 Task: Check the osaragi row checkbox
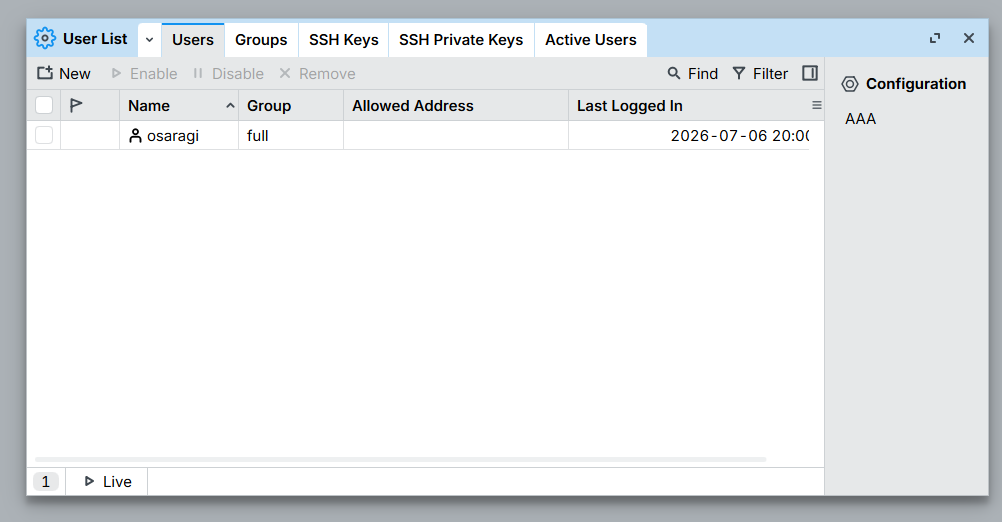click(44, 135)
